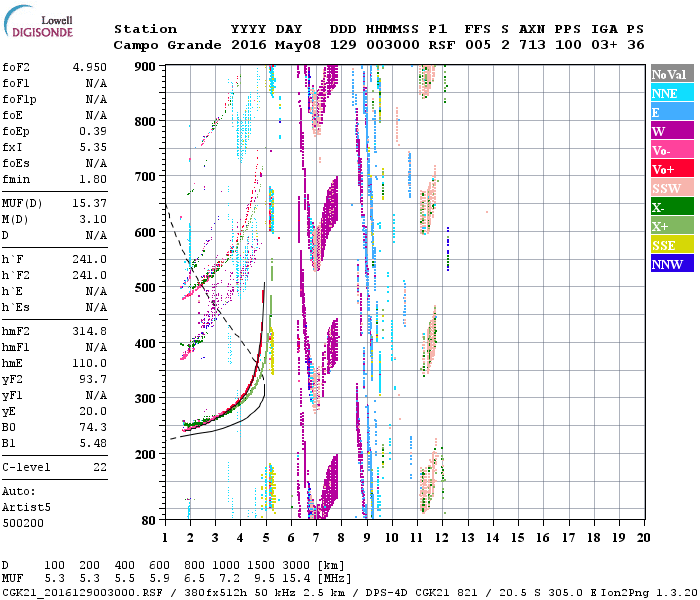This screenshot has height=600, width=700.
Task: Click the D 3000 km table value
Action: (x=296, y=566)
